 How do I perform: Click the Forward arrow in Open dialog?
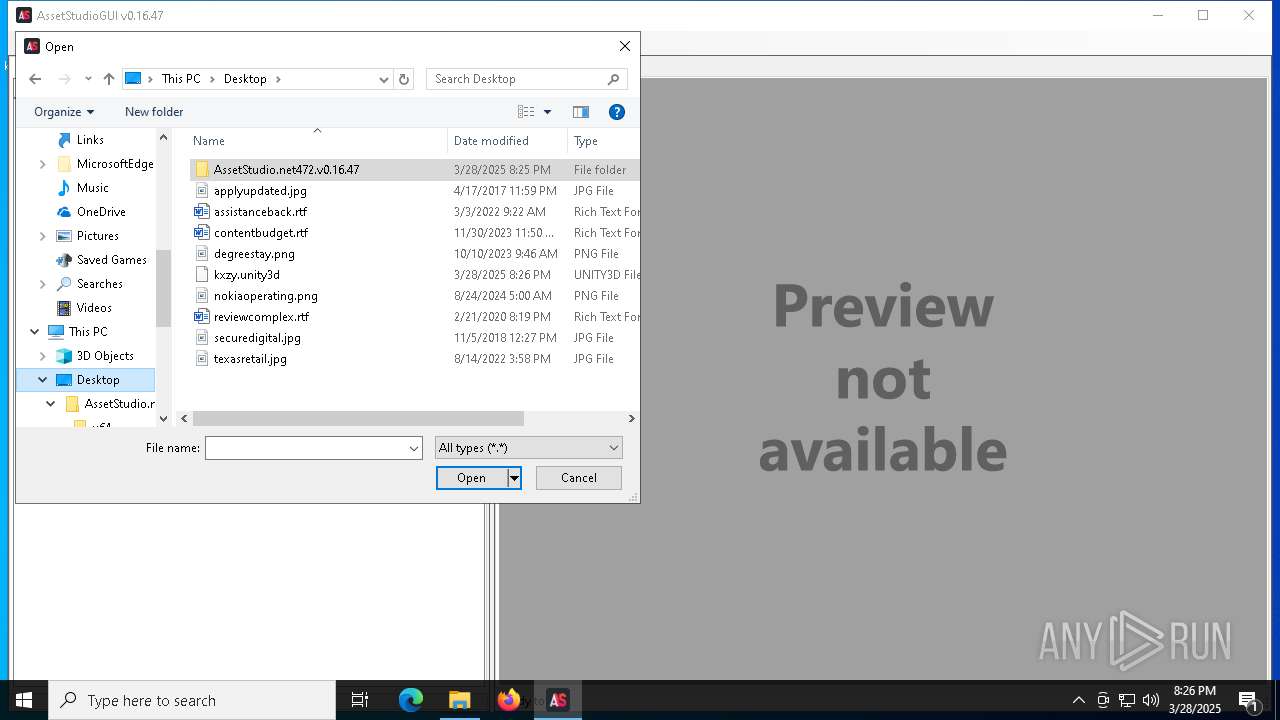point(65,79)
